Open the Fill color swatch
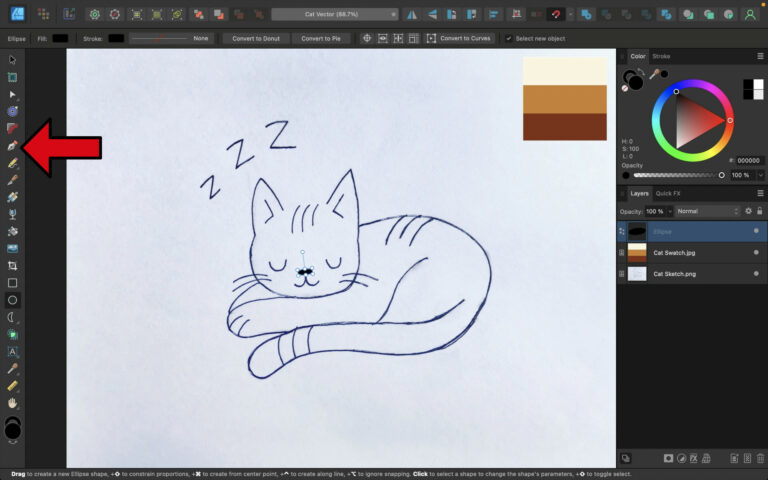The image size is (768, 480). pyautogui.click(x=60, y=38)
